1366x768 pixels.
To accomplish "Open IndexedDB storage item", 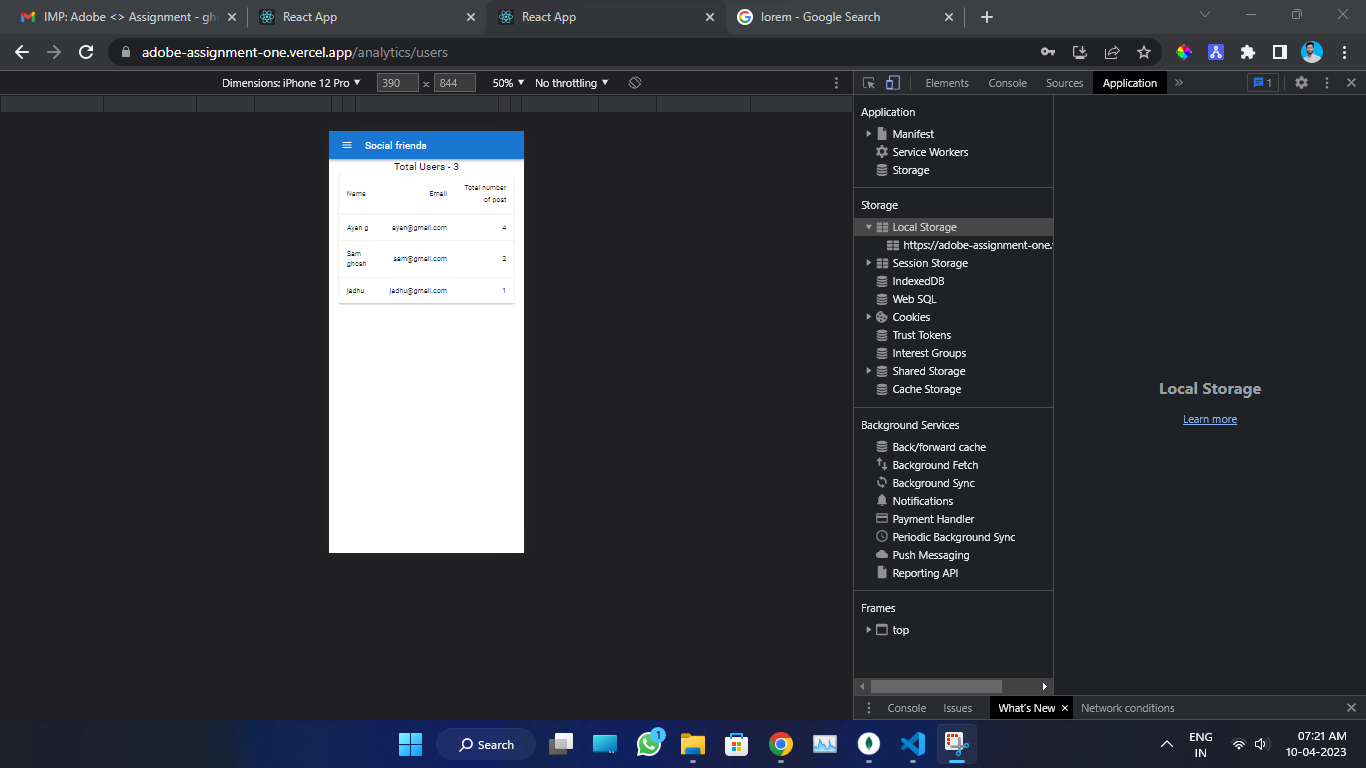I will pos(918,281).
